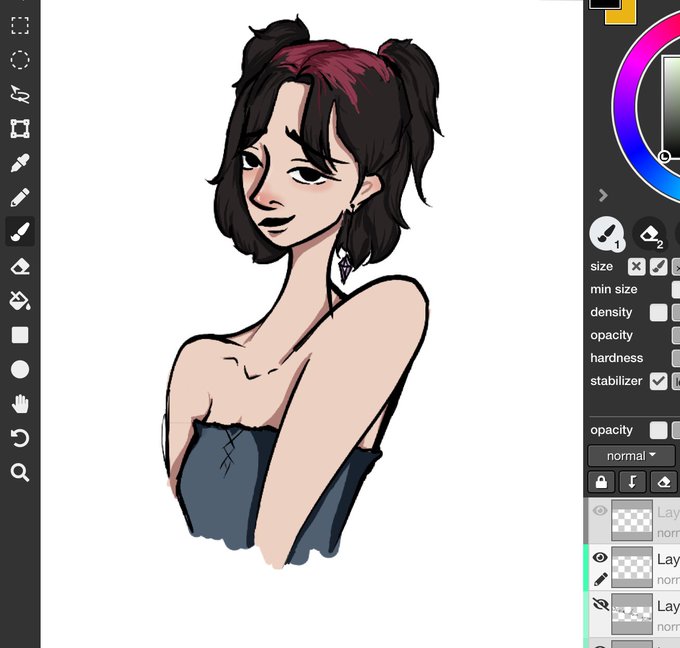Hide the active layer using its eye icon
Image resolution: width=680 pixels, height=648 pixels.
(x=600, y=557)
